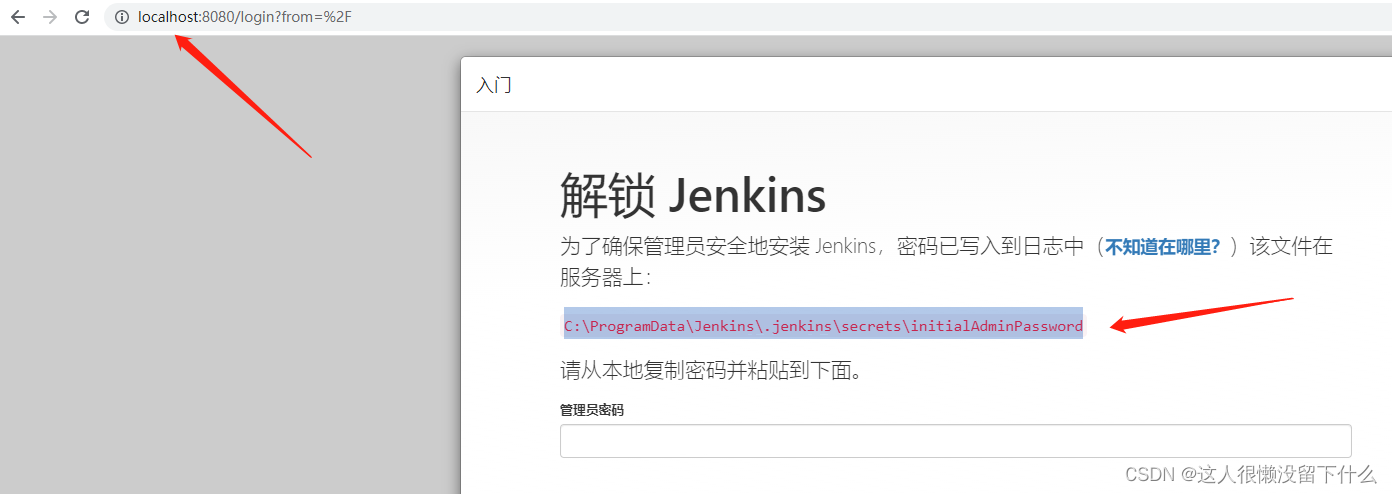
Task: Click the browser back arrow
Action: [18, 17]
